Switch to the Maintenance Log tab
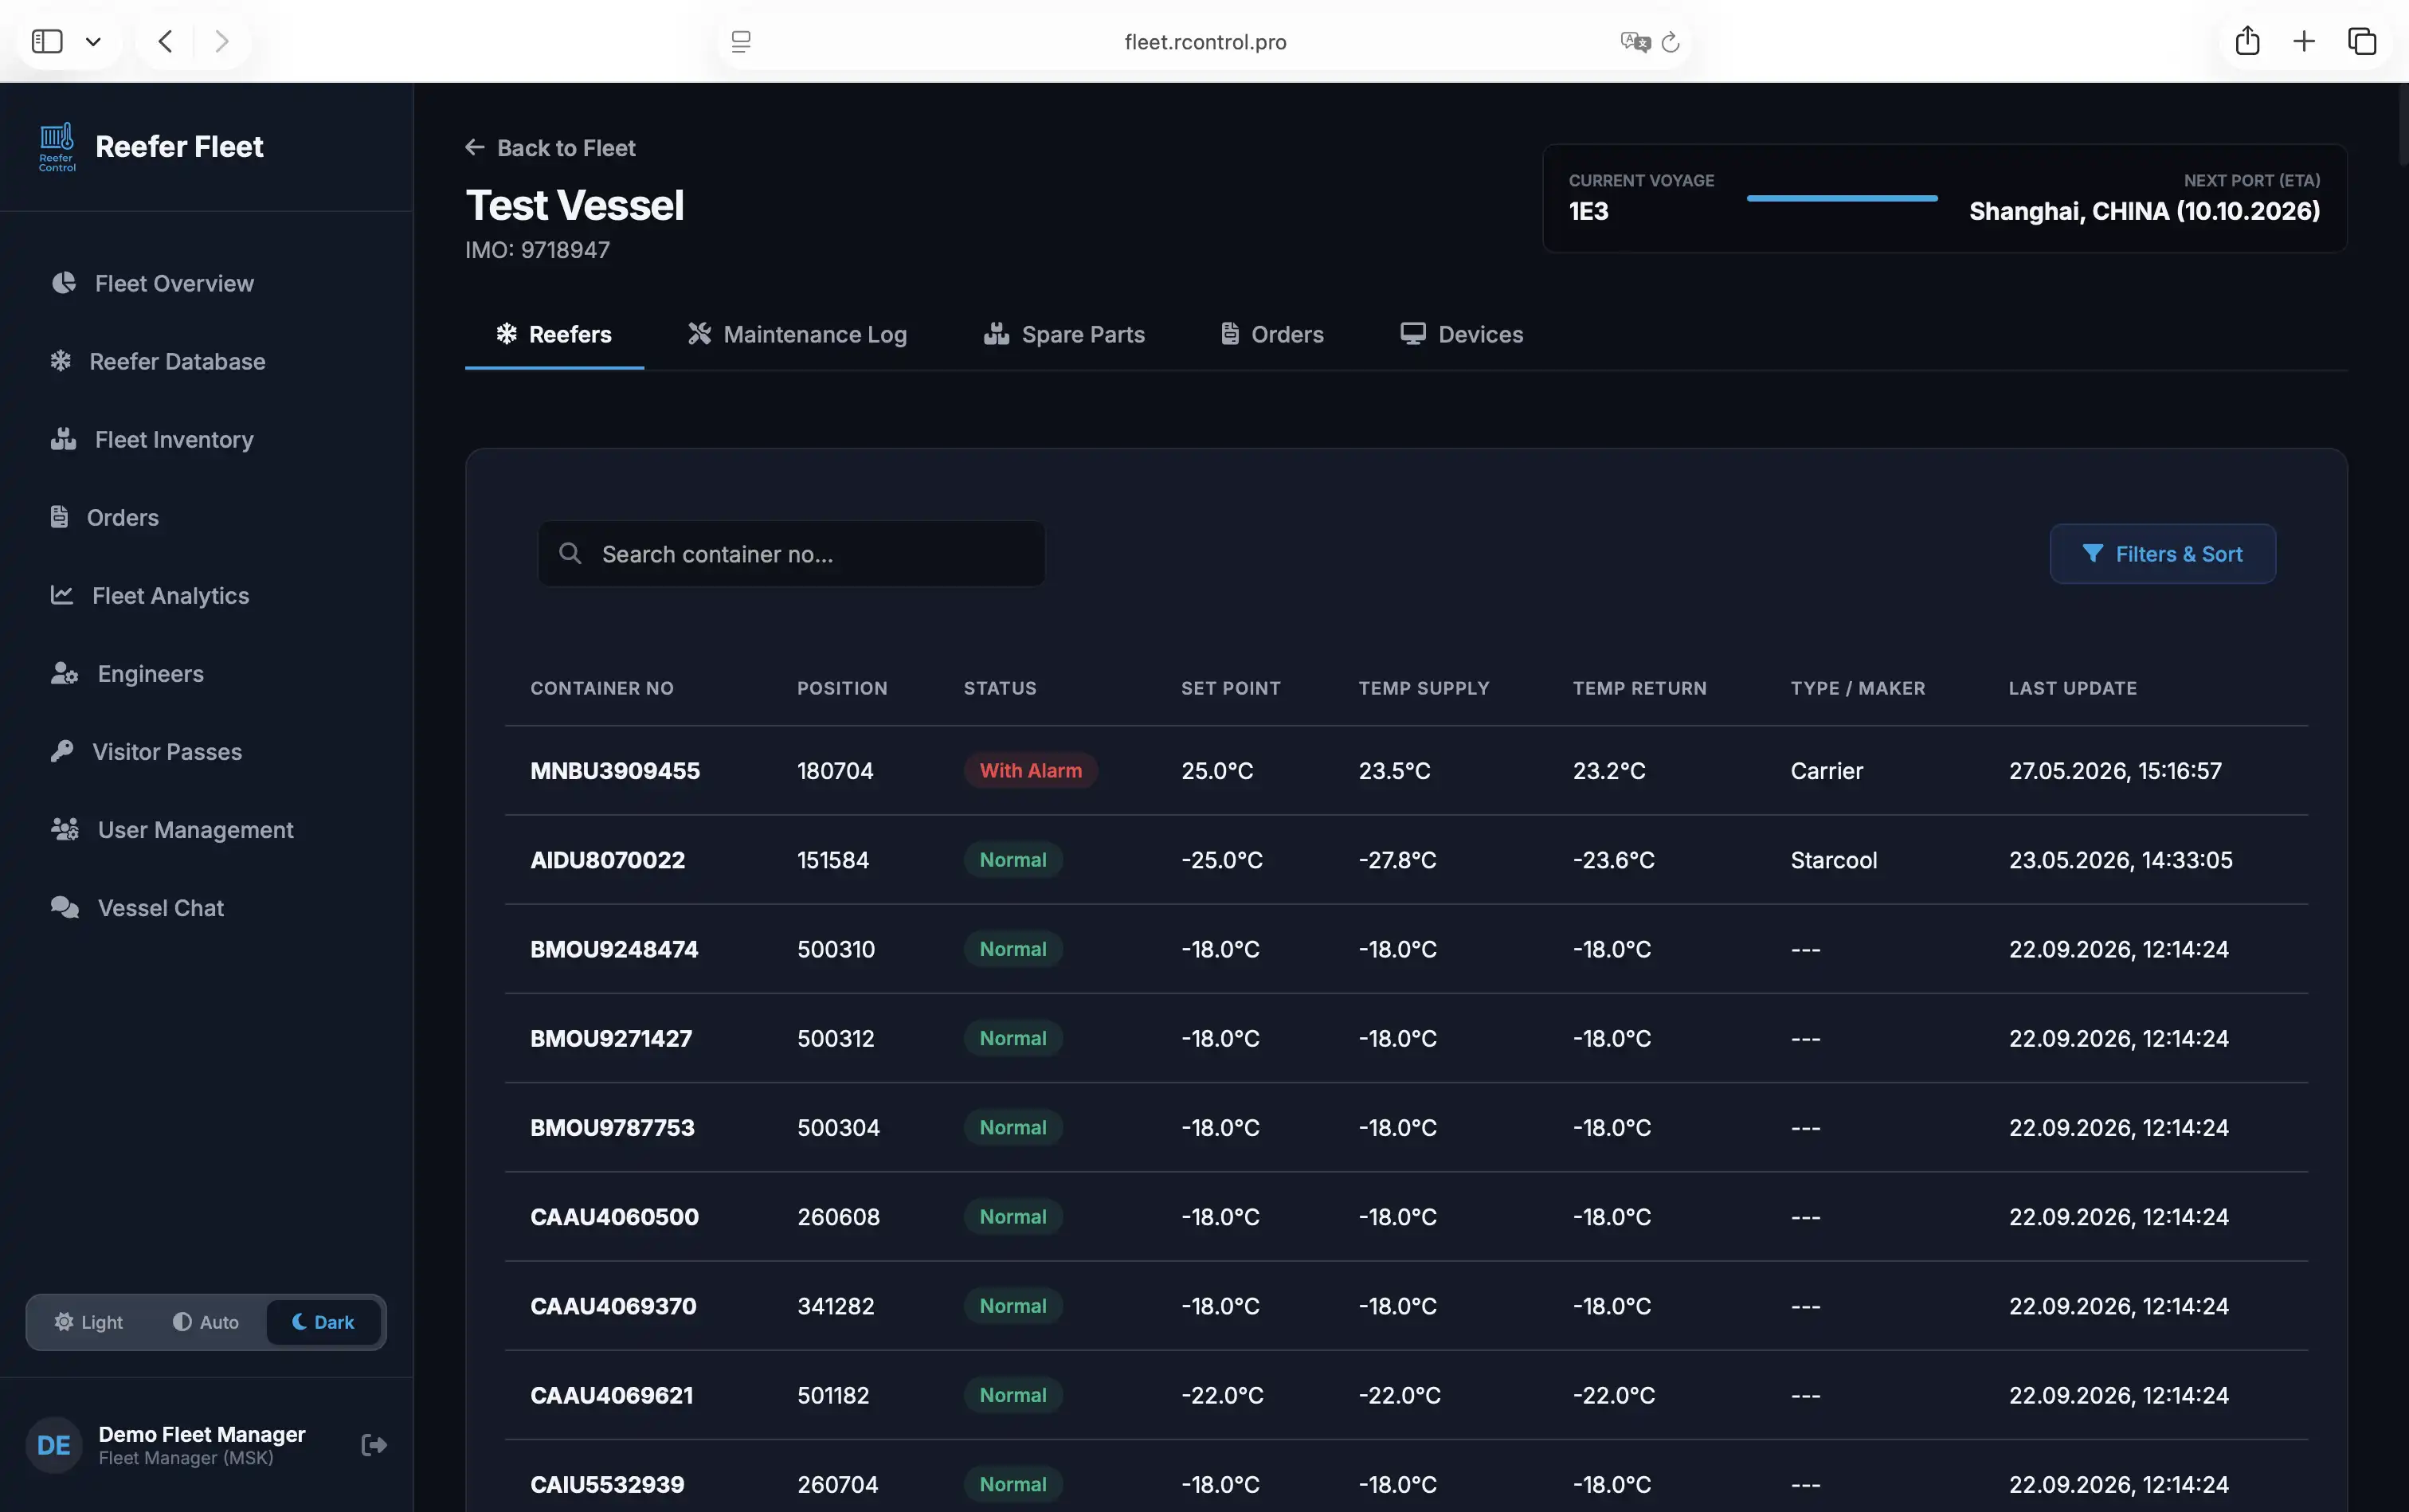Screen dimensions: 2409x1512 coord(797,334)
